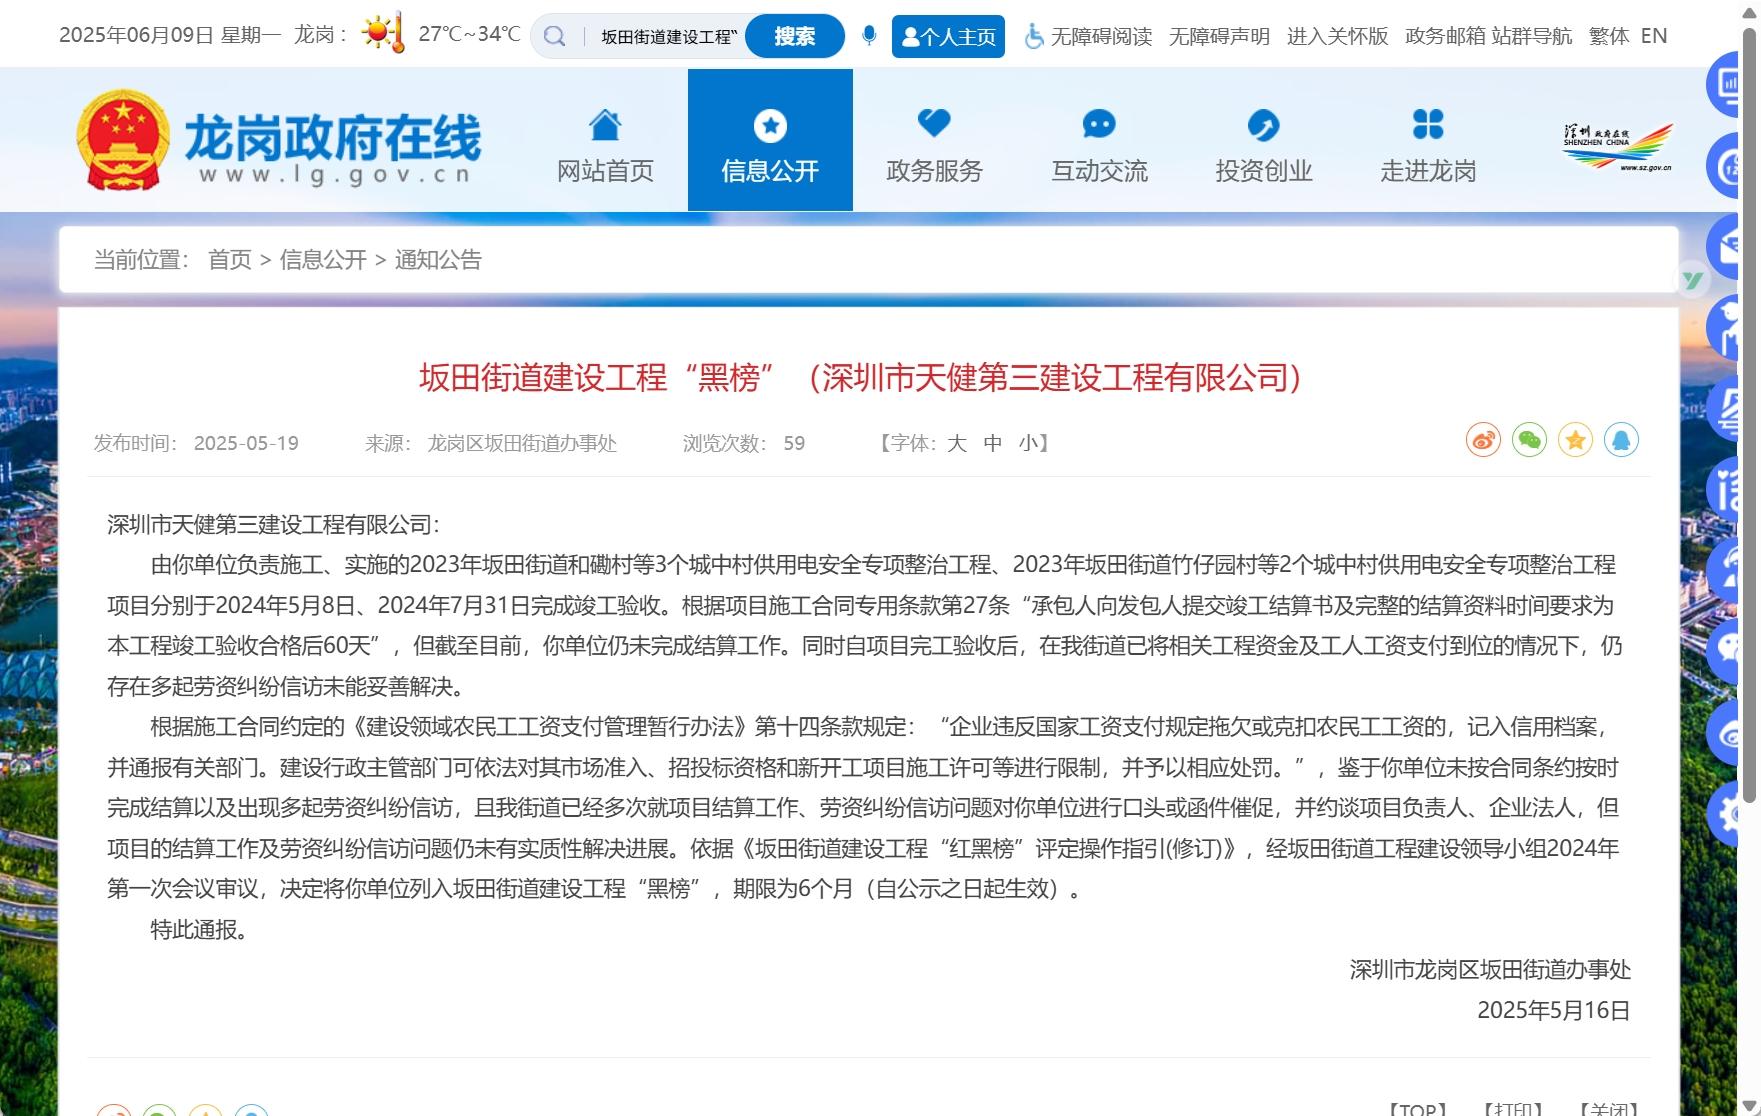Click signature date 2025年5月16日
Viewport: 1761px width, 1116px height.
point(1553,1010)
